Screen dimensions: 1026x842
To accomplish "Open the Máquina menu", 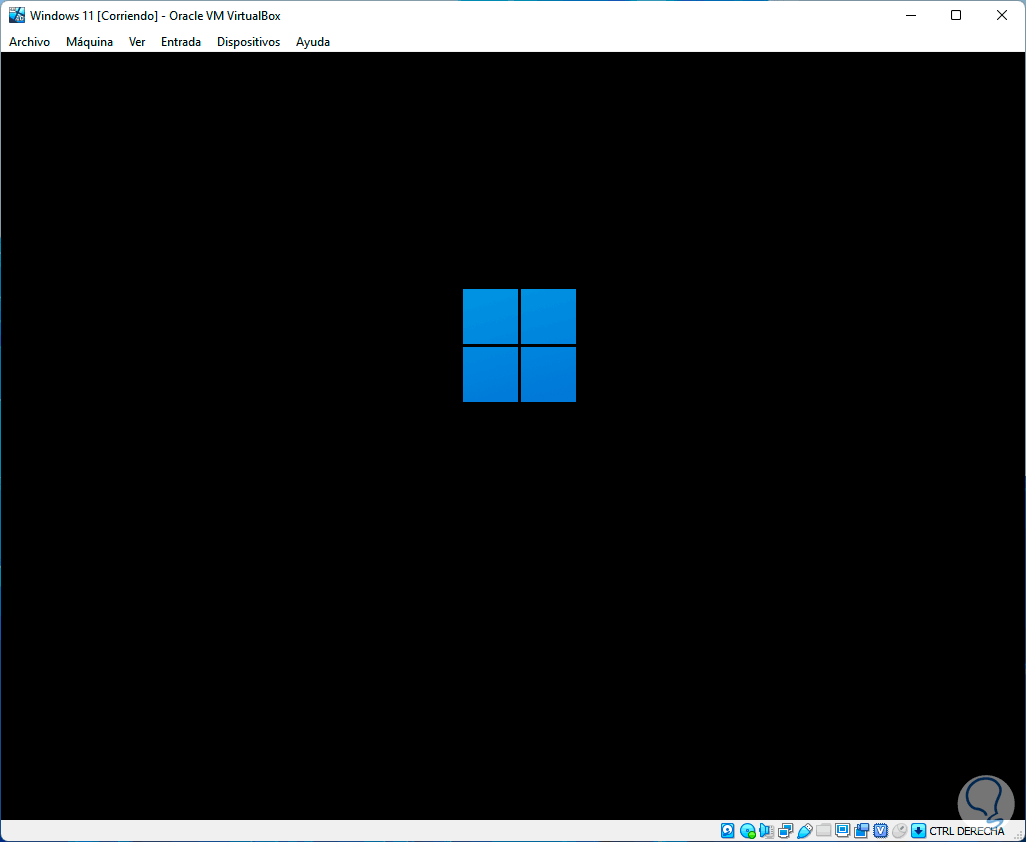I will (x=89, y=42).
